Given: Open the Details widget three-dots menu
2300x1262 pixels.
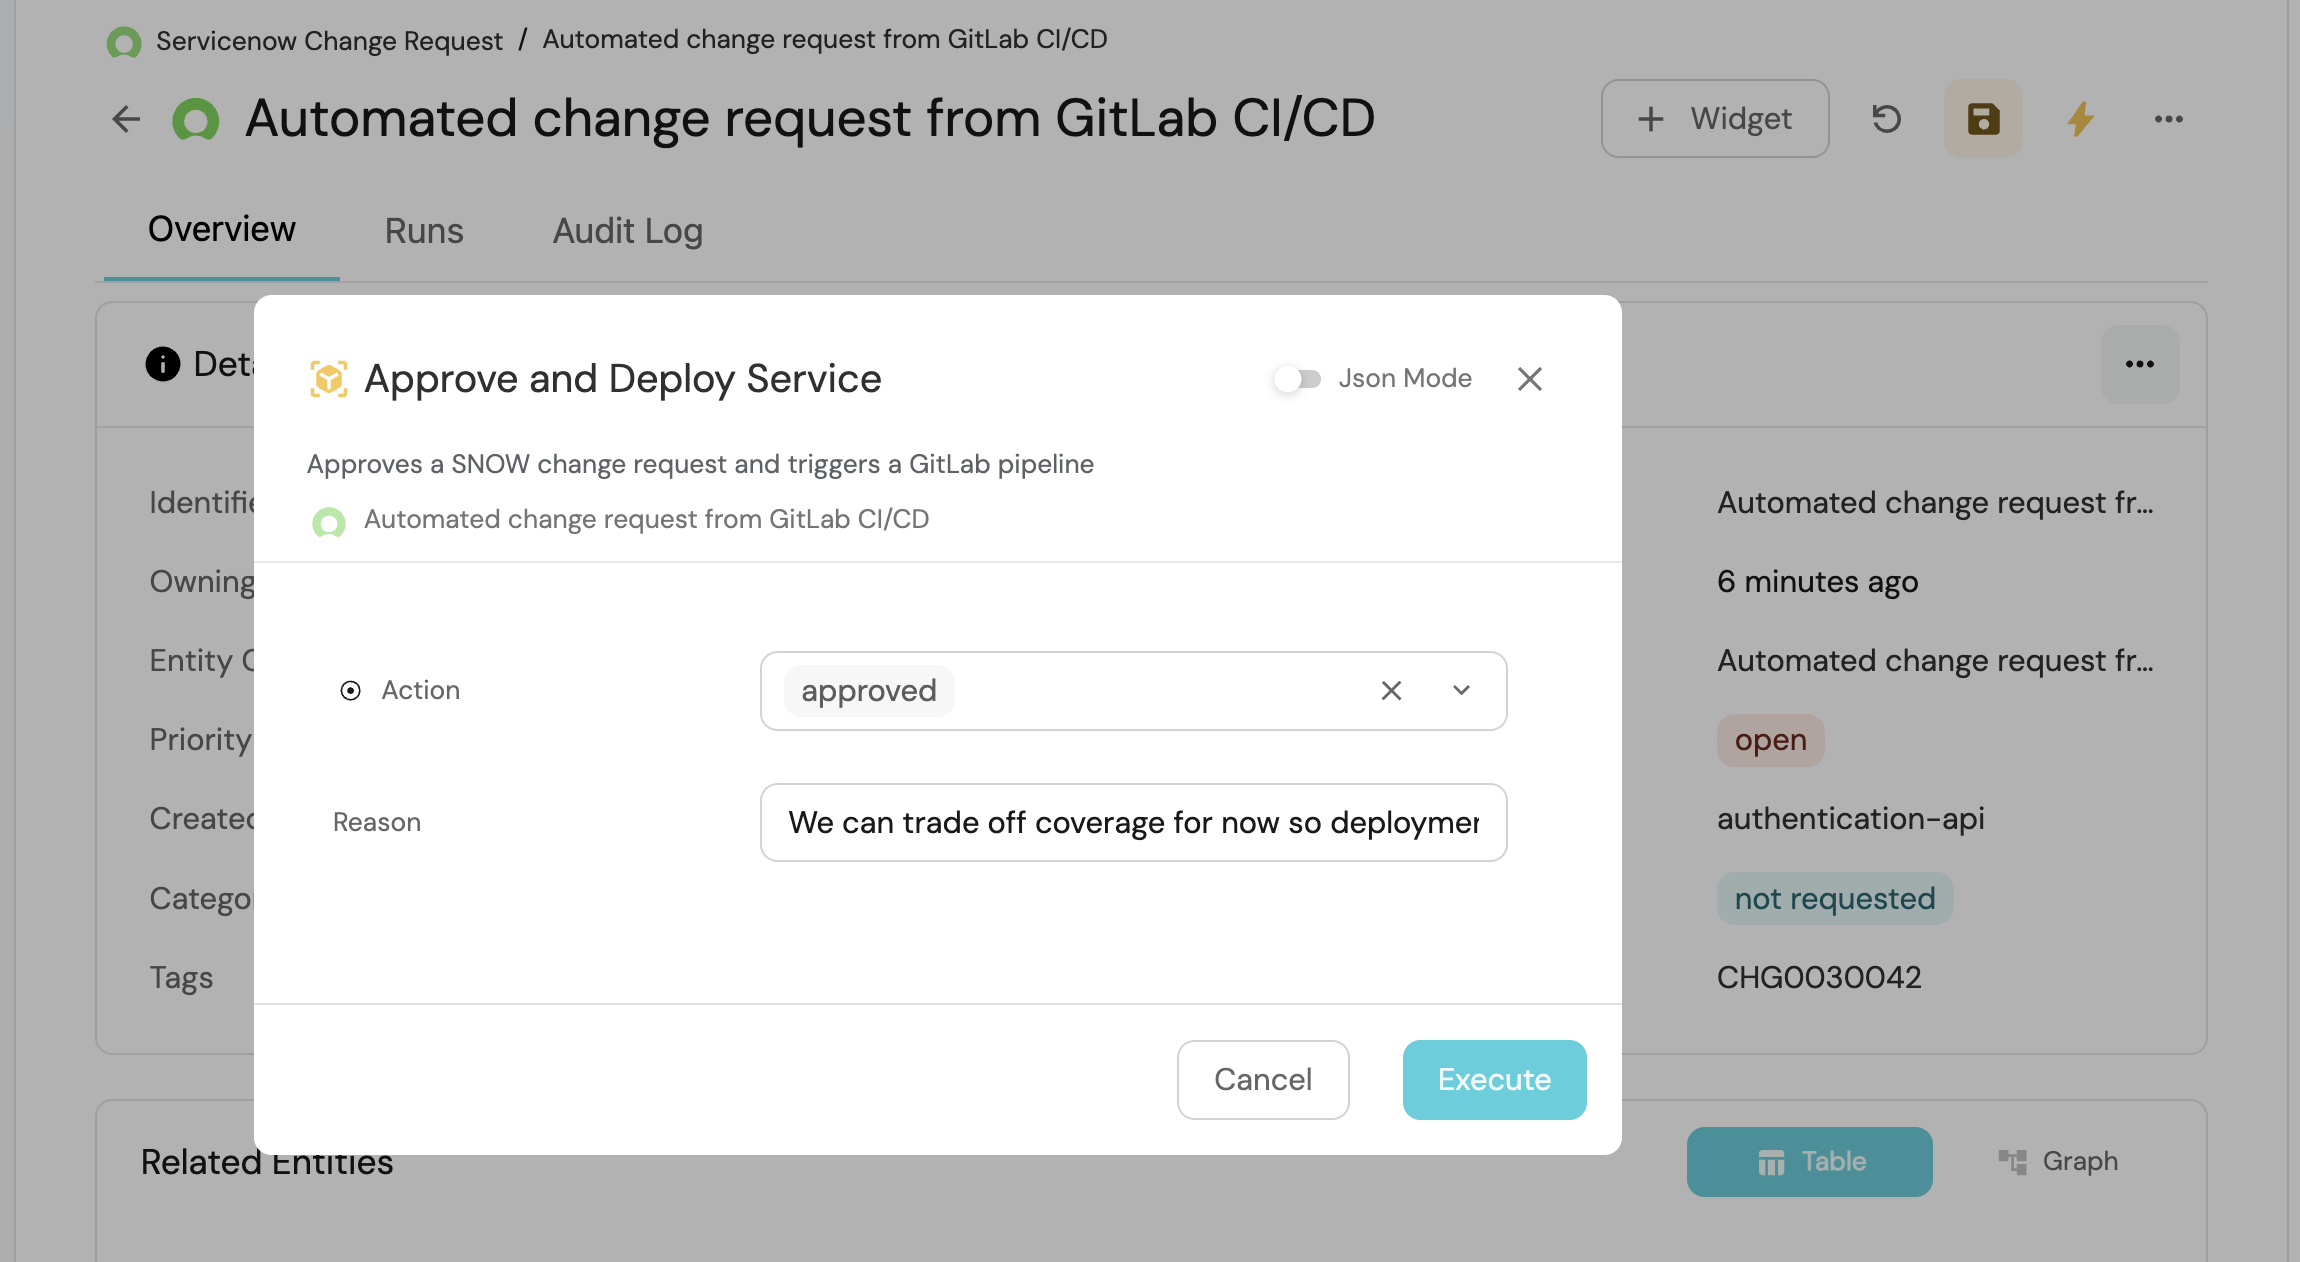Looking at the screenshot, I should coord(2139,364).
